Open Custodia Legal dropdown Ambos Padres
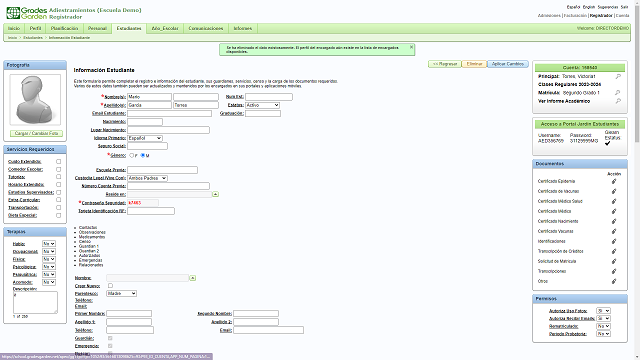 coord(147,178)
